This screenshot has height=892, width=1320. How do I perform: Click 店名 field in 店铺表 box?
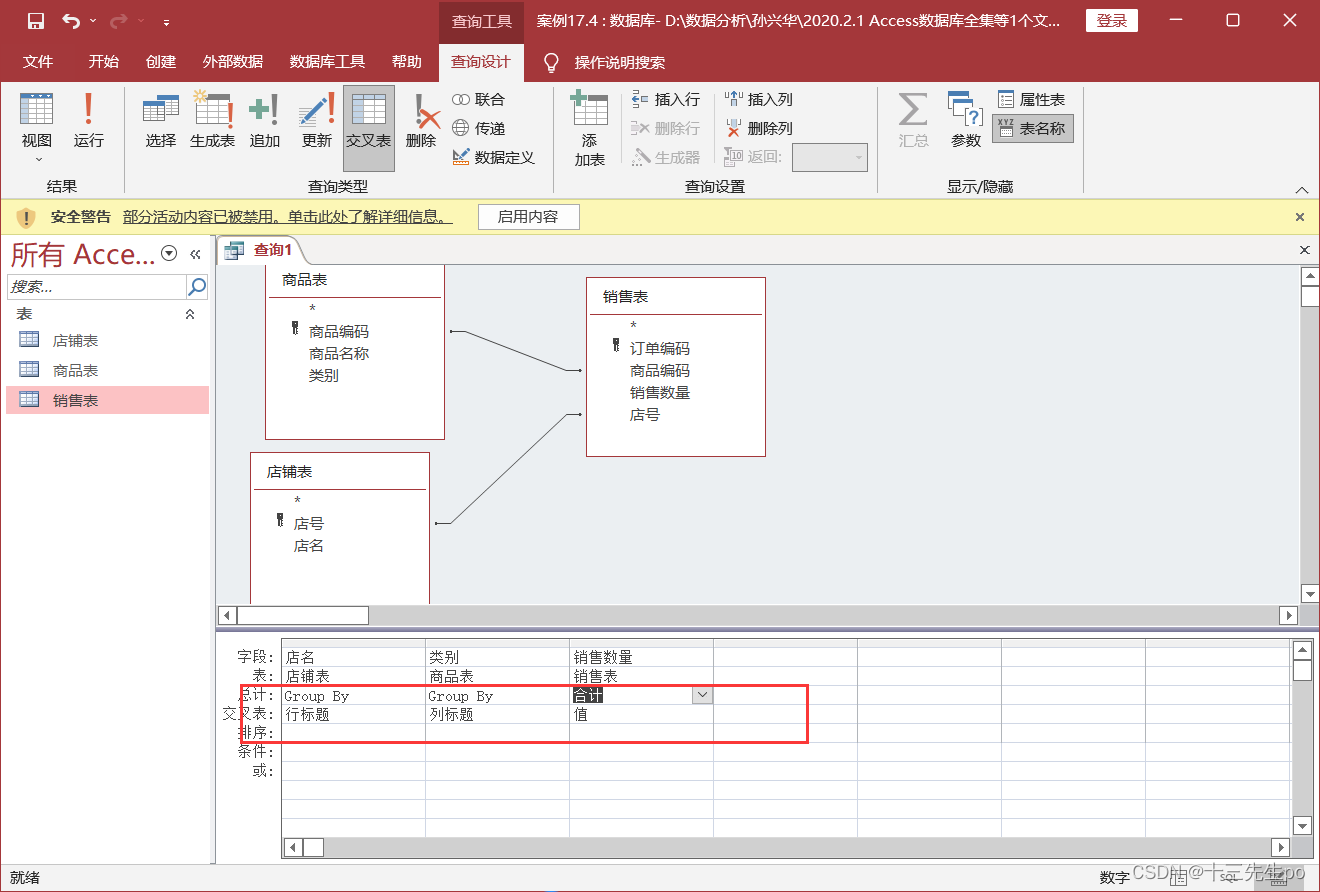pos(308,546)
